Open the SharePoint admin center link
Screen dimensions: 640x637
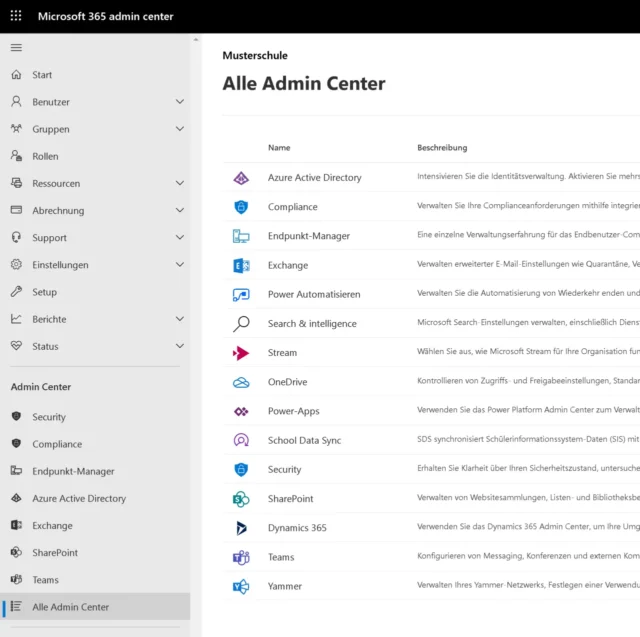point(290,499)
